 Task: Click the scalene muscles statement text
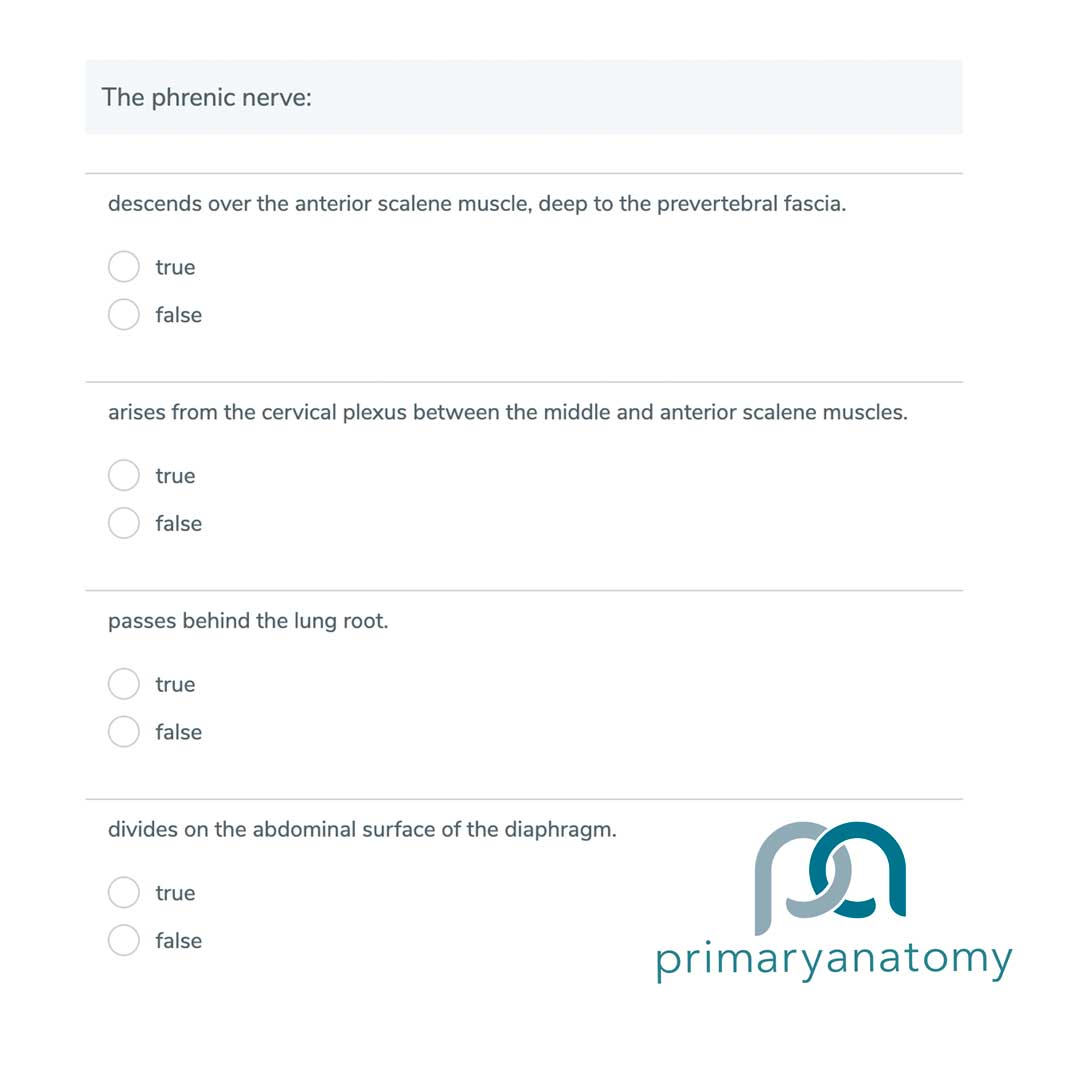pyautogui.click(x=508, y=412)
